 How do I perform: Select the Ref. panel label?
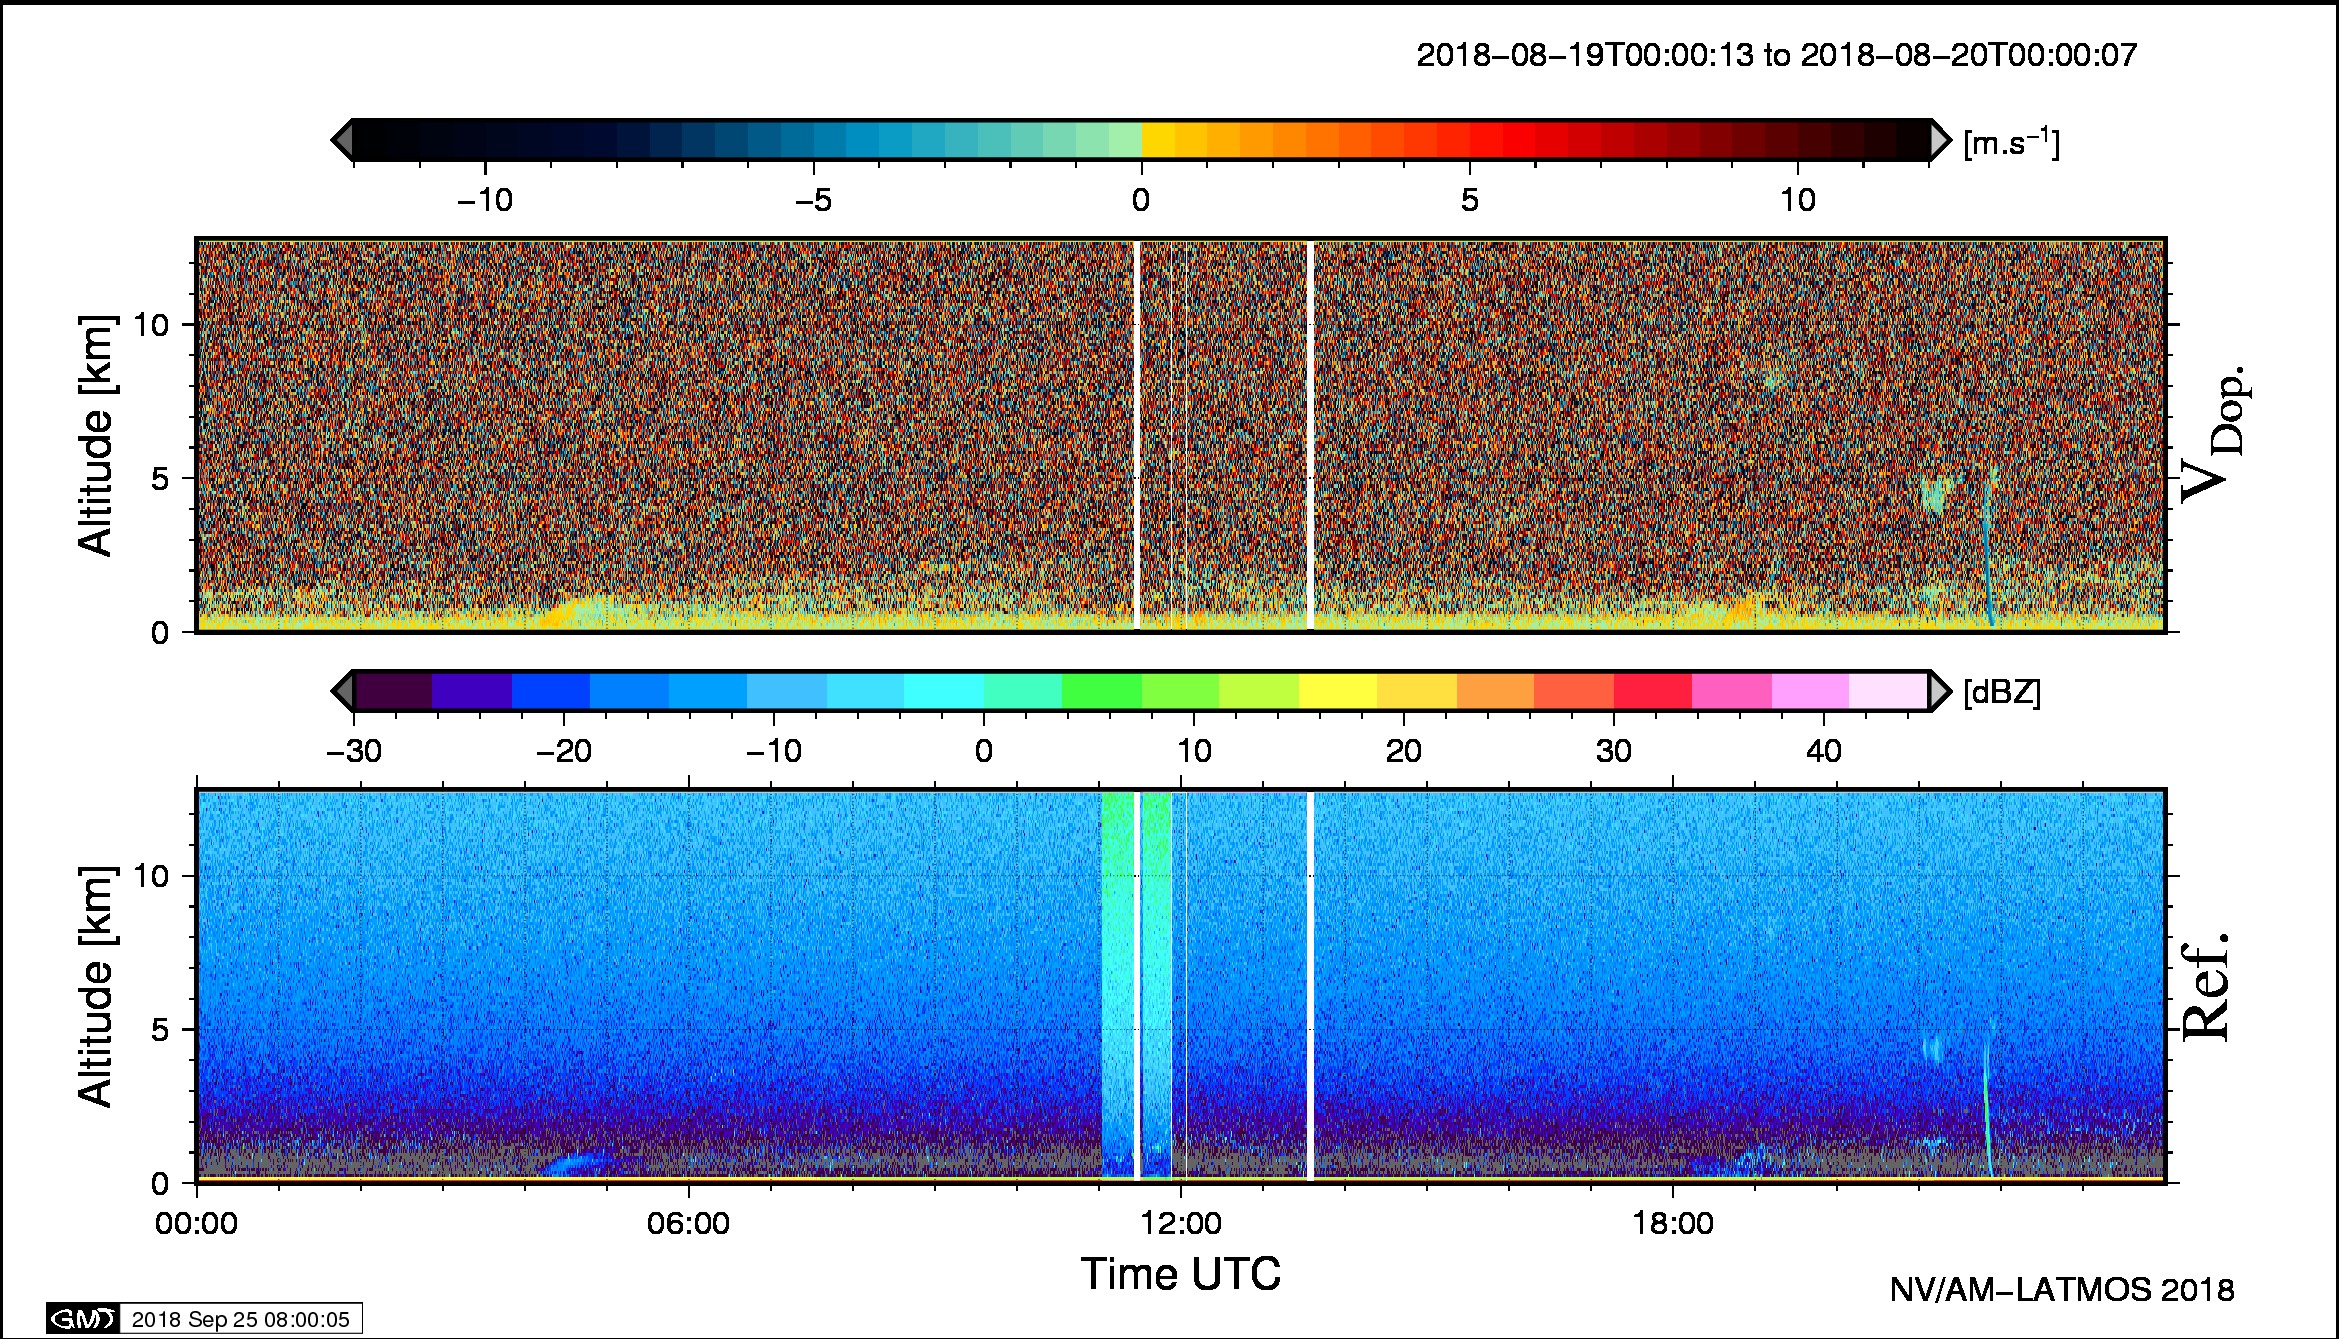(x=2205, y=986)
